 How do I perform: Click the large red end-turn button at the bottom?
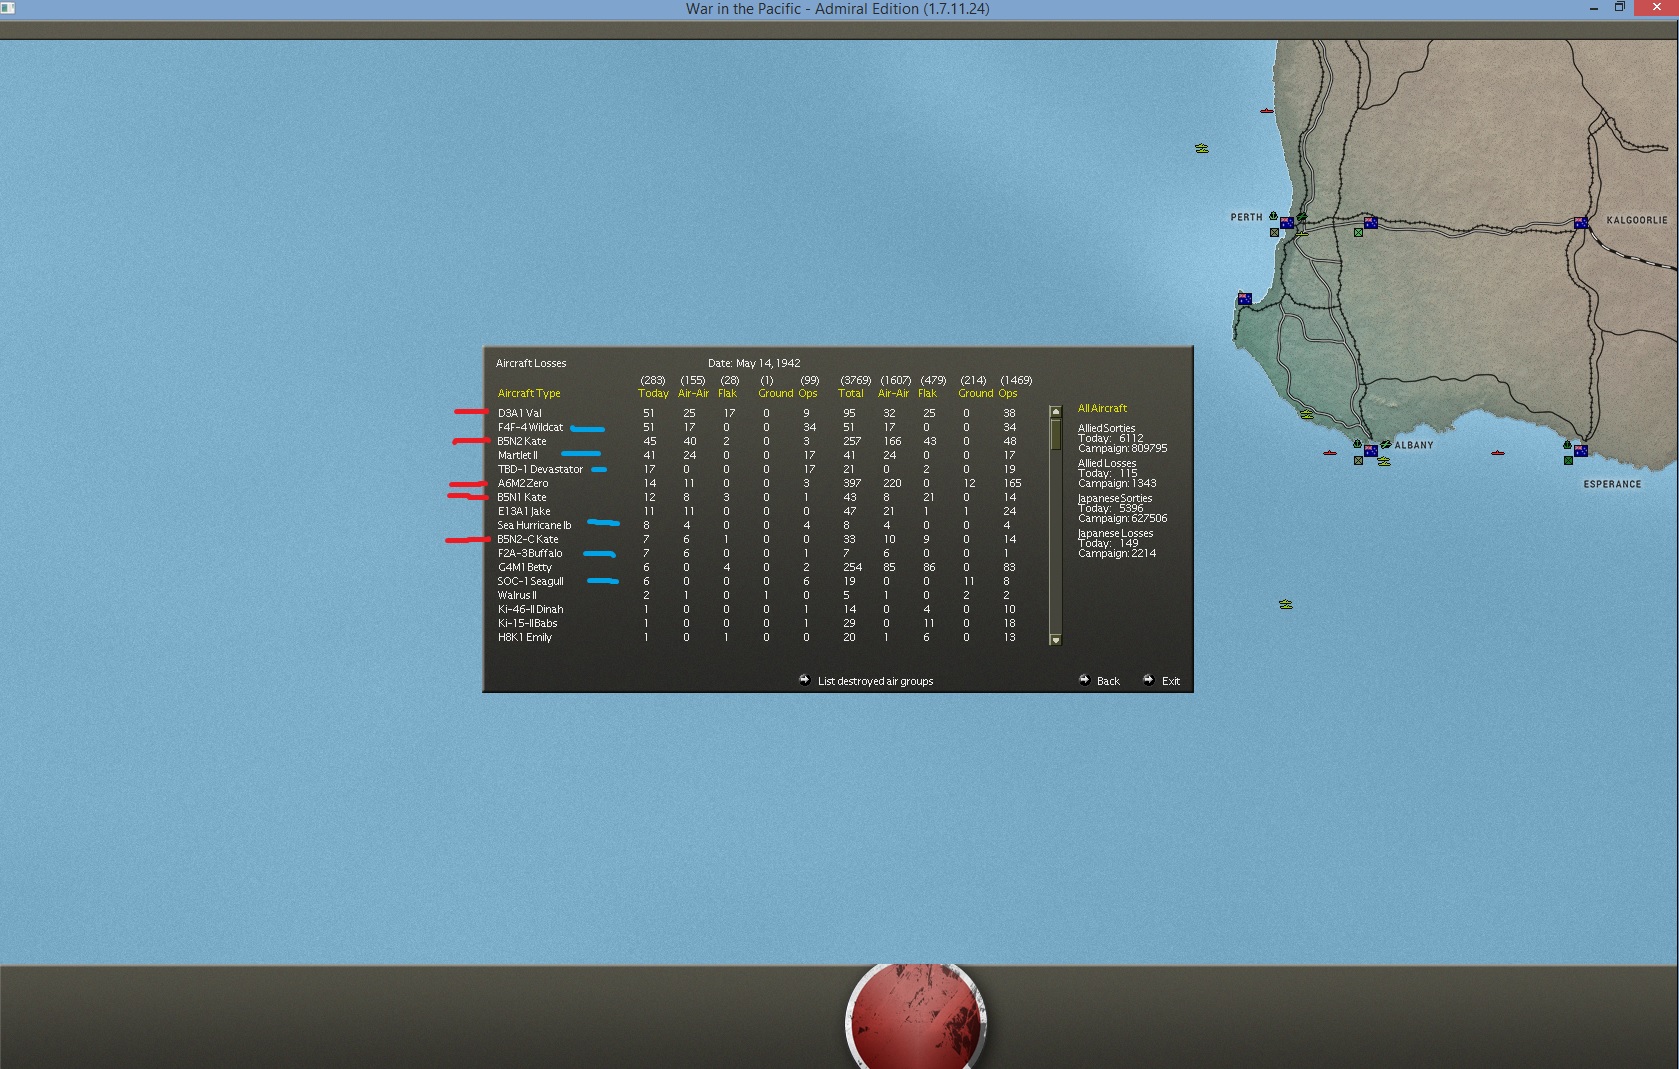coord(916,1017)
